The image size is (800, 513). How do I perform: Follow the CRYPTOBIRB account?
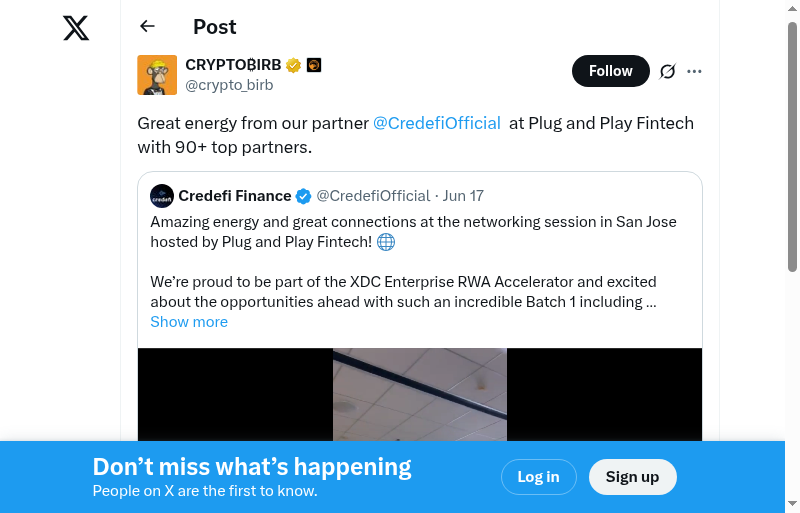click(x=610, y=71)
